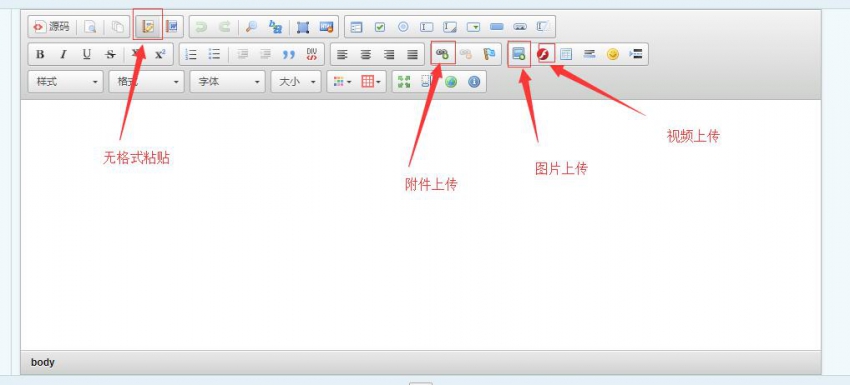Click the paste from Word icon

[172, 27]
